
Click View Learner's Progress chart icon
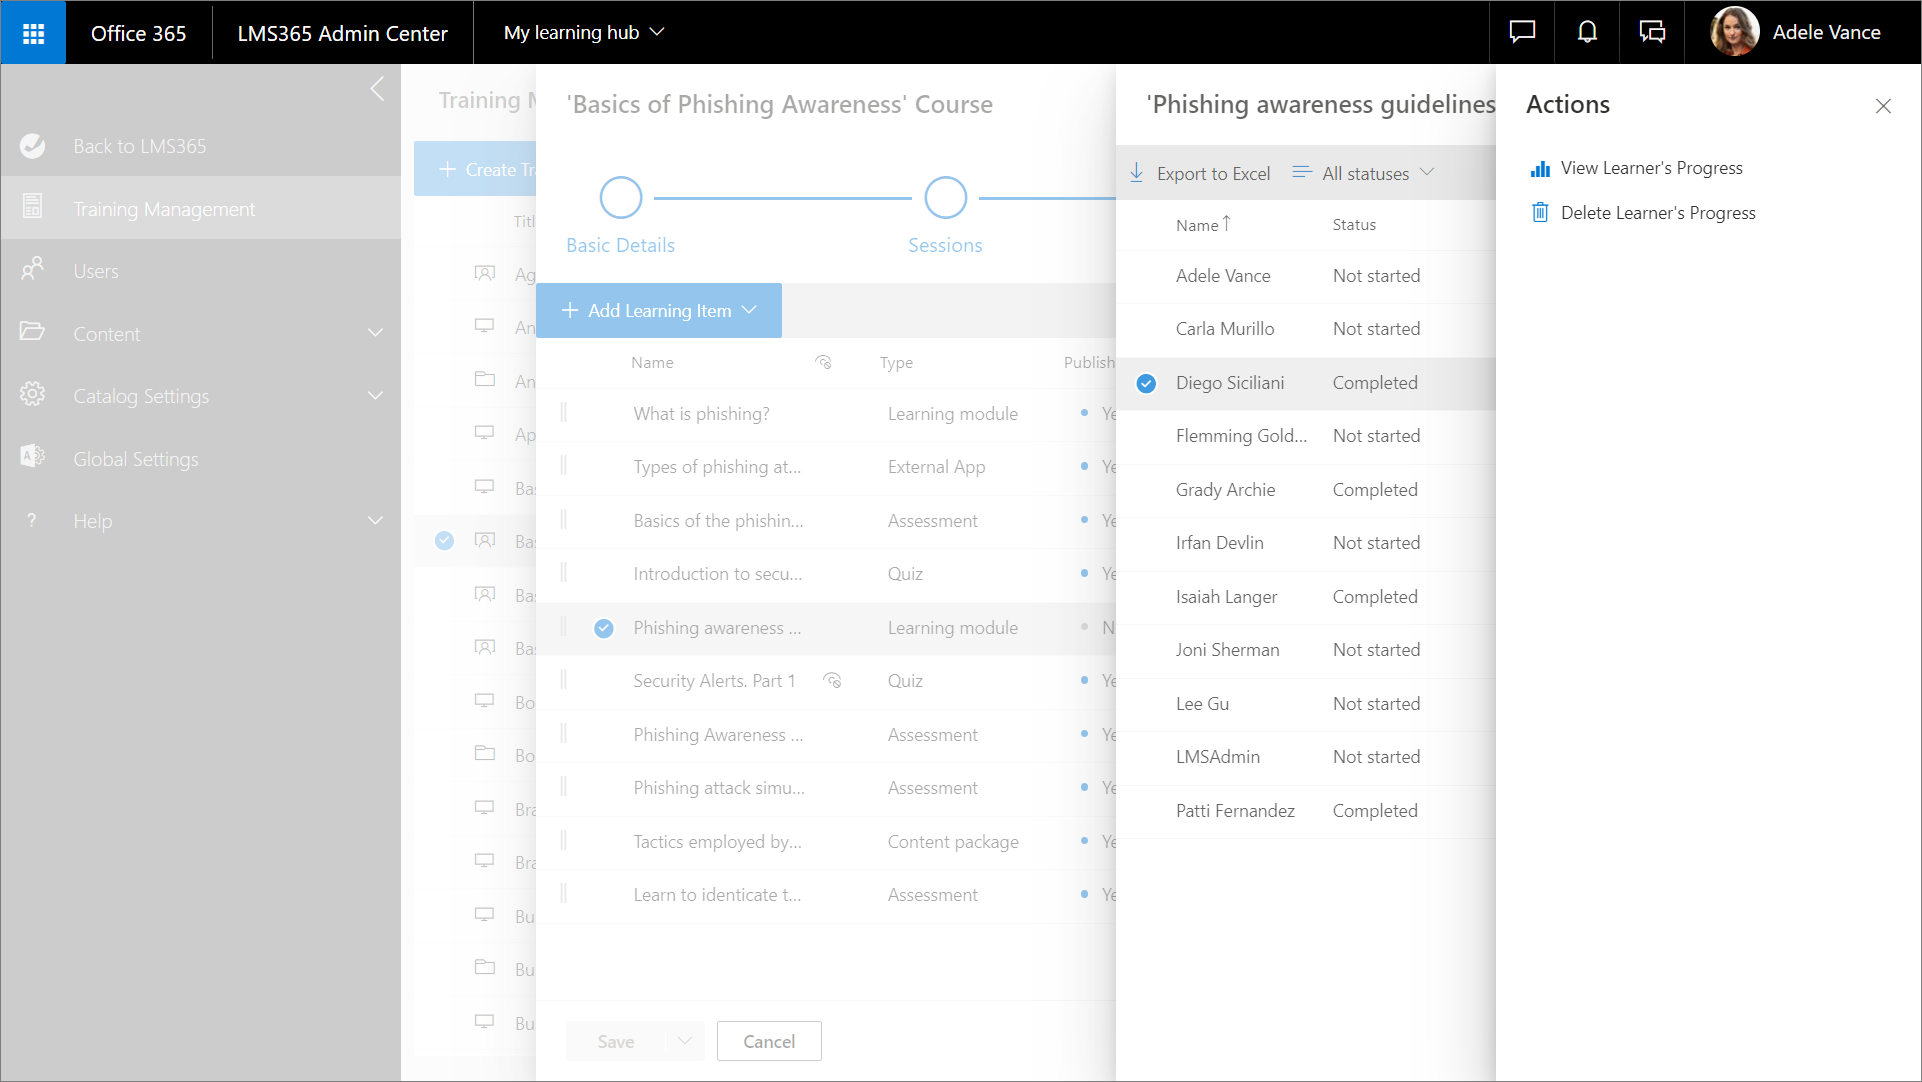[x=1540, y=169]
